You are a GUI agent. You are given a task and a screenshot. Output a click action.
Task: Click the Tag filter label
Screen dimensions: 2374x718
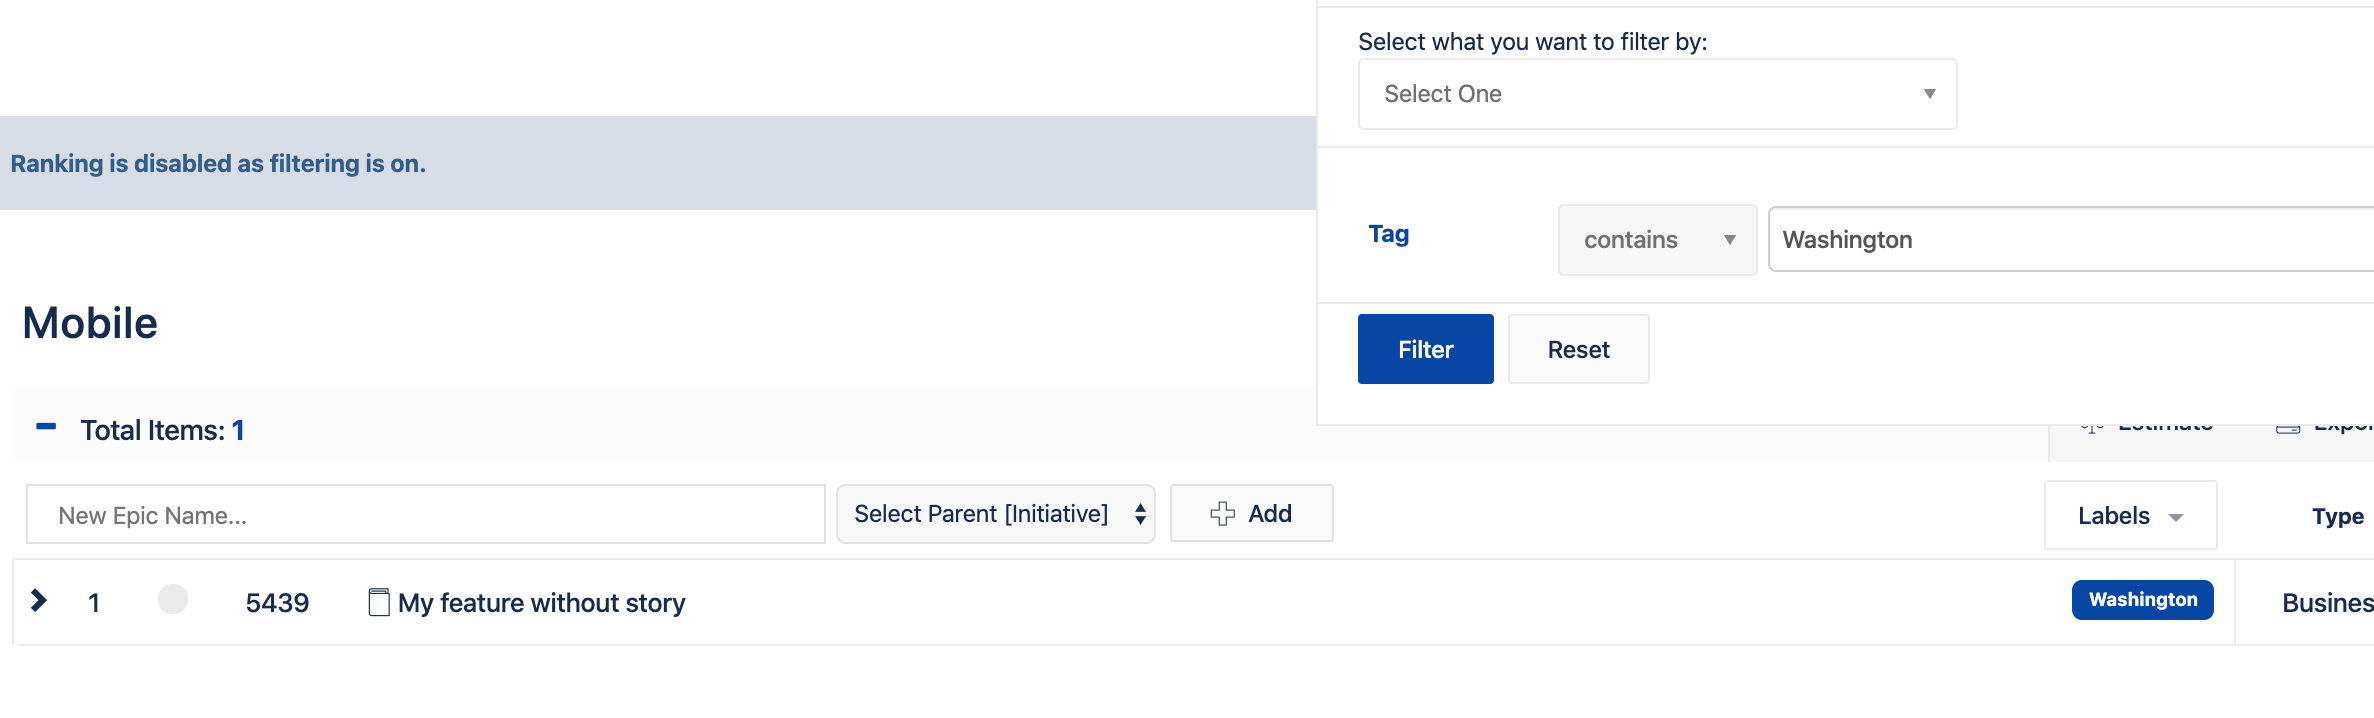[x=1387, y=233]
